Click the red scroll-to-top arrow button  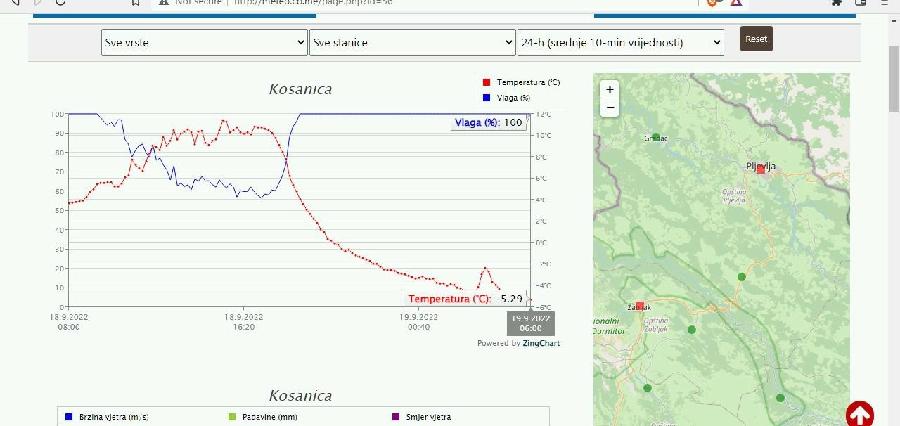pyautogui.click(x=860, y=414)
